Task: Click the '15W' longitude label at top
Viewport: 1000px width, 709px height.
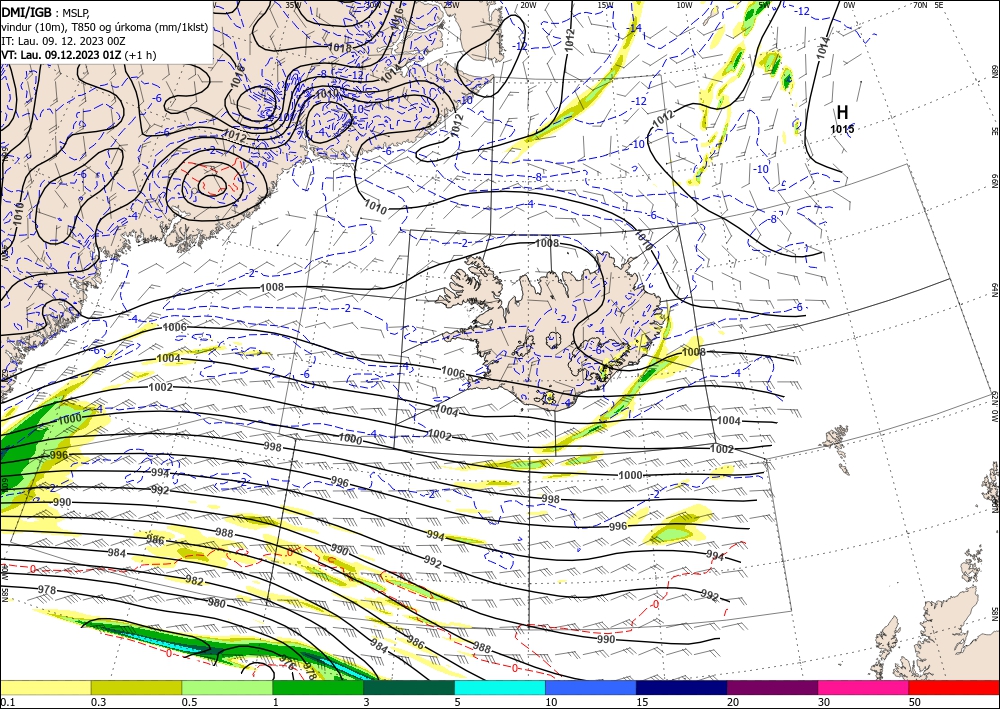Action: [x=605, y=5]
